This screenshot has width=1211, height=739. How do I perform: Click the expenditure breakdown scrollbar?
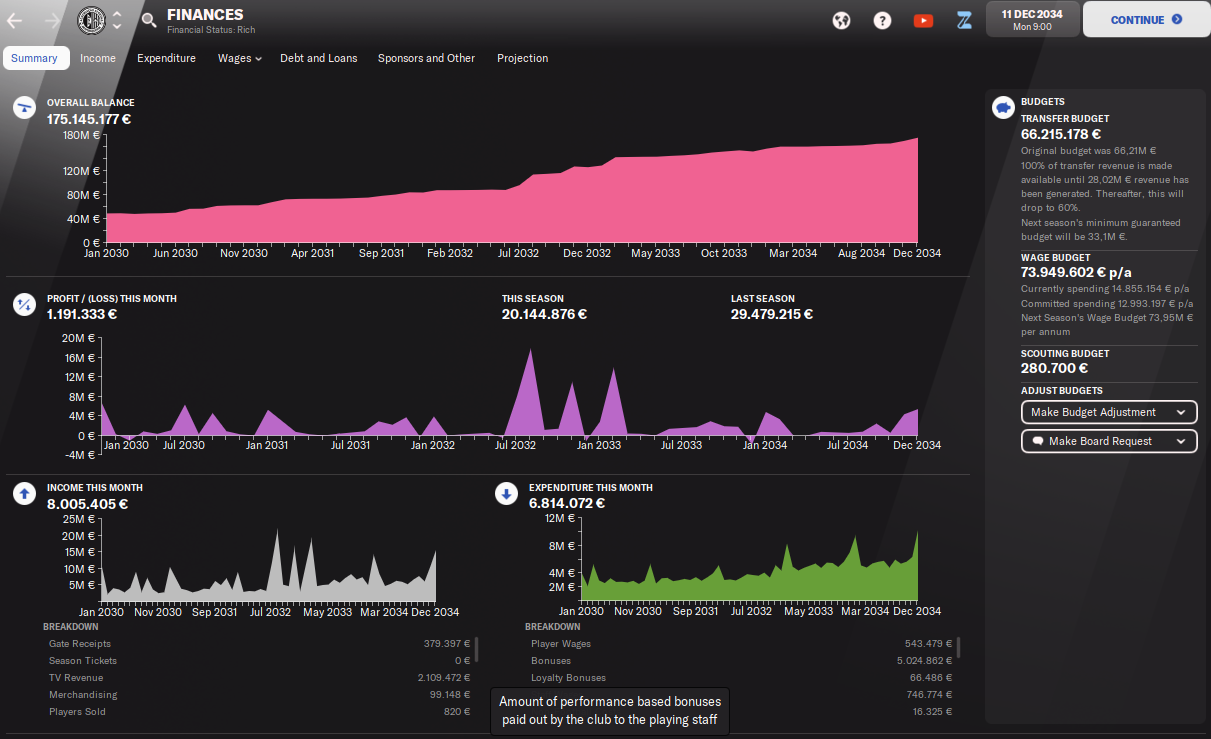tap(959, 649)
